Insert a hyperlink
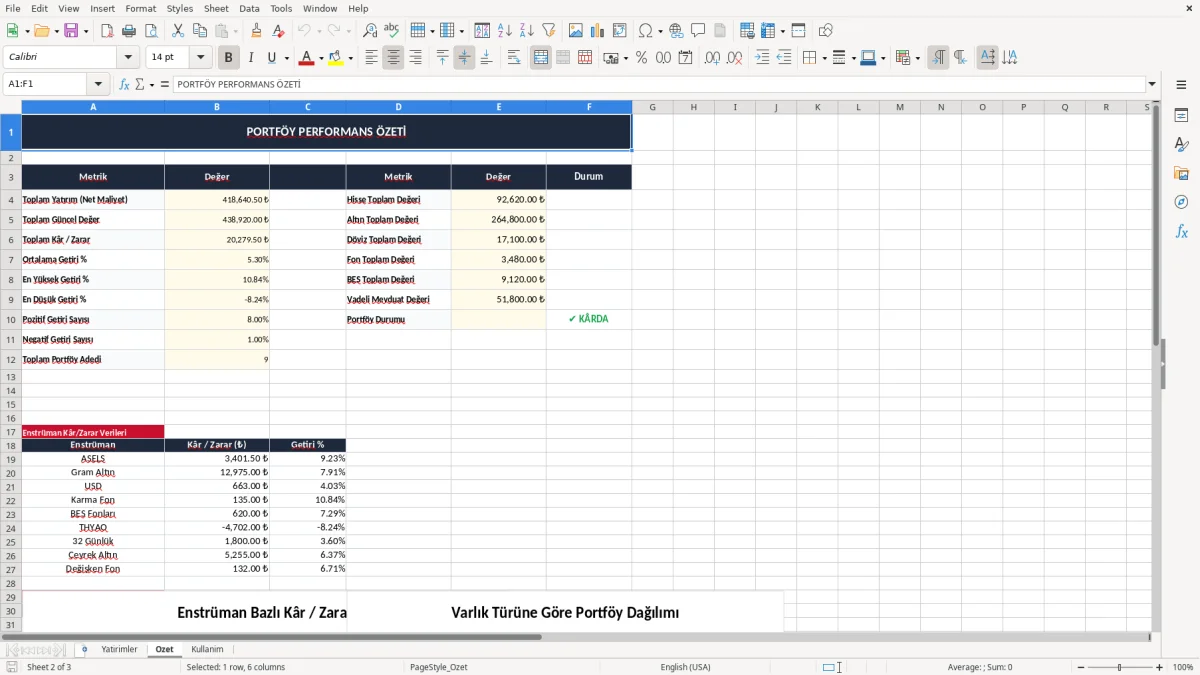Screen dimensions: 1200x675 point(676,31)
